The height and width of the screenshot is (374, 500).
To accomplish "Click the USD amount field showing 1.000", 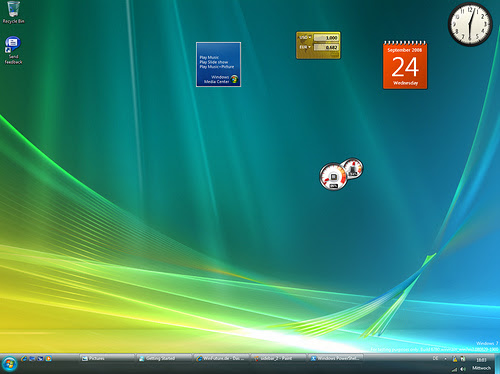I will point(326,38).
